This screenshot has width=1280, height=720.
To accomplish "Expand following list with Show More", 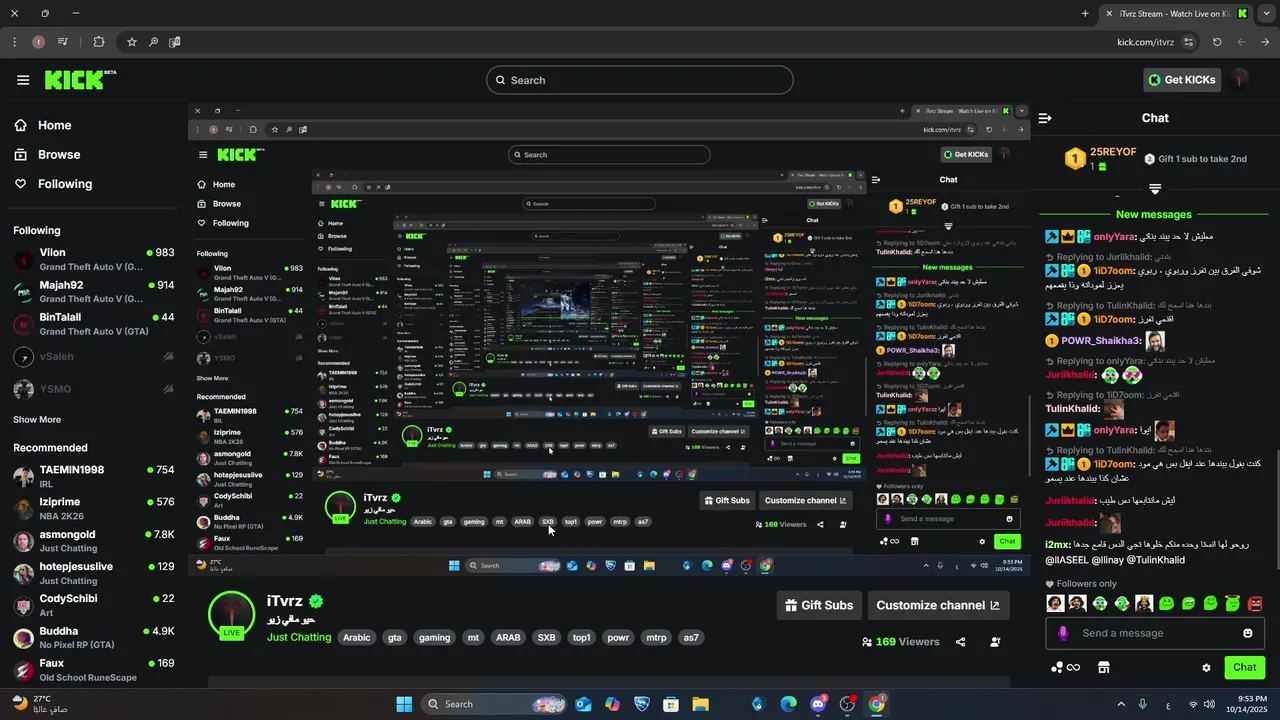I will coord(37,420).
